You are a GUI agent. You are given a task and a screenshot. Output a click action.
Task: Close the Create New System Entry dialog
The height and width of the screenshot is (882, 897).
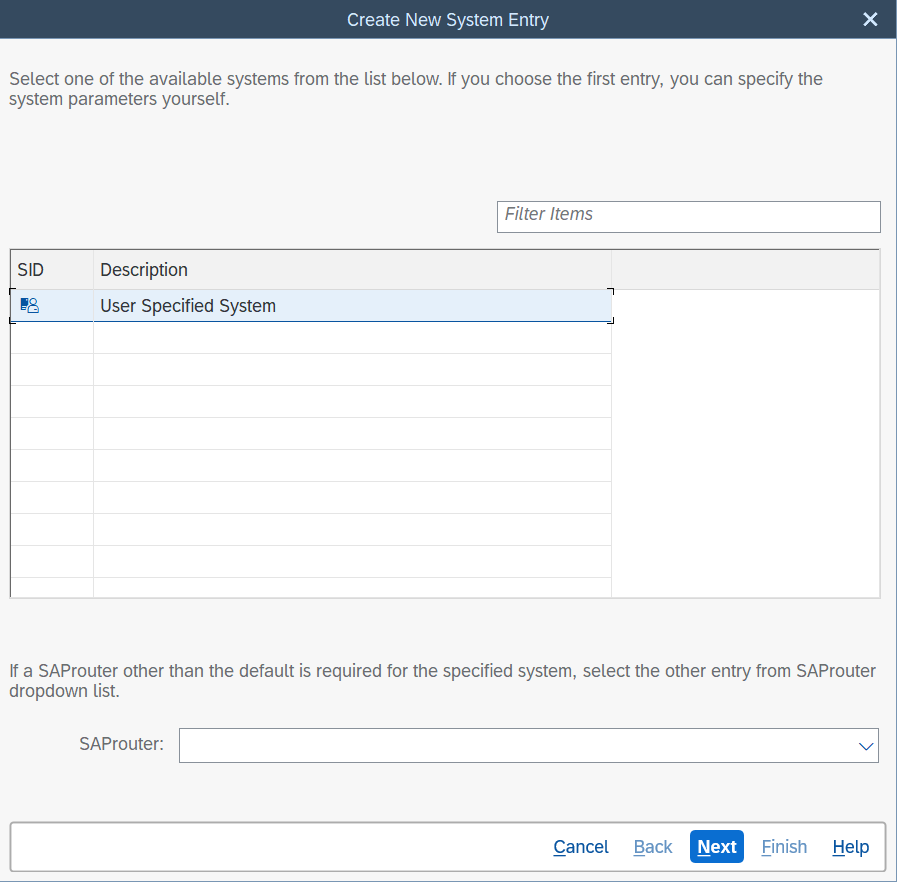(x=870, y=19)
